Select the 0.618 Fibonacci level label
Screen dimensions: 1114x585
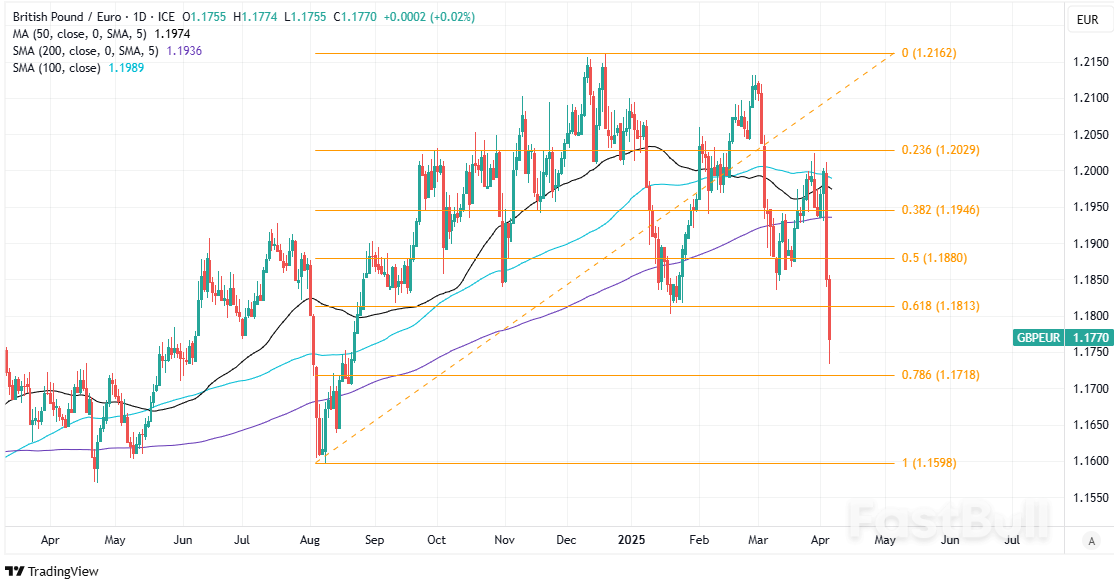pyautogui.click(x=940, y=305)
